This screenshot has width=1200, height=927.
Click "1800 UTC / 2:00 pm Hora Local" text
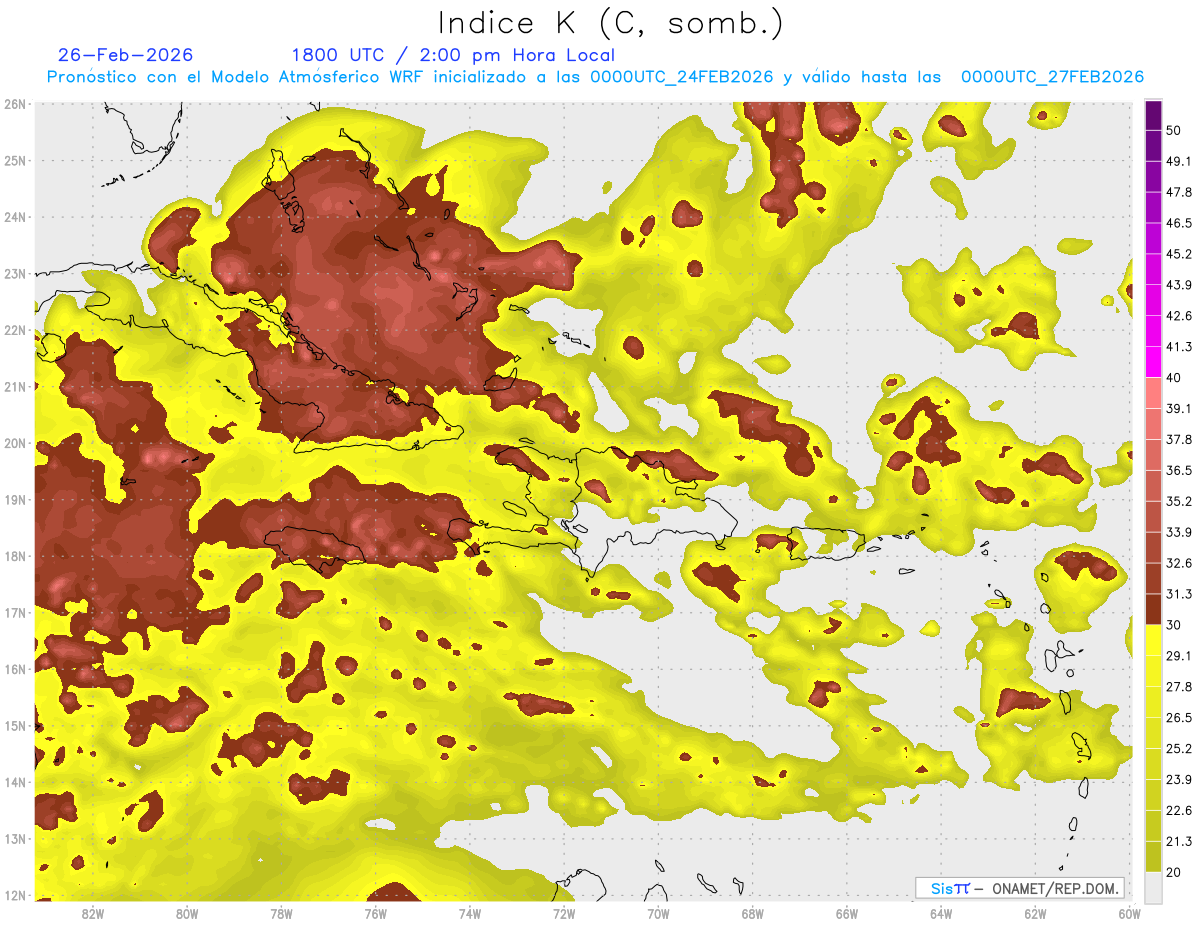pos(453,55)
